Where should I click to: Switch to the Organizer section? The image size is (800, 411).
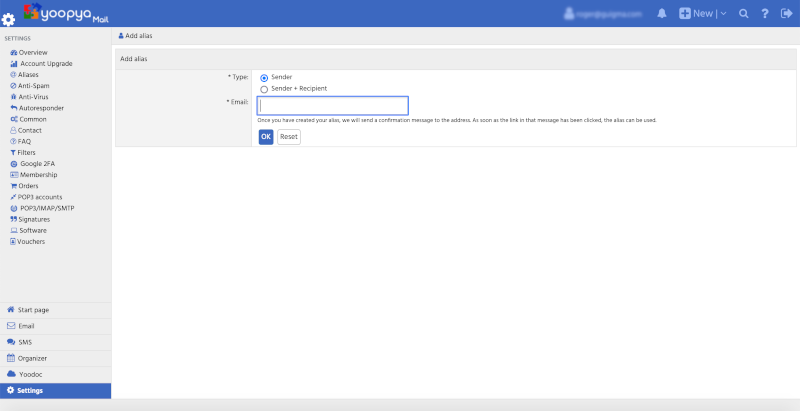(32, 358)
